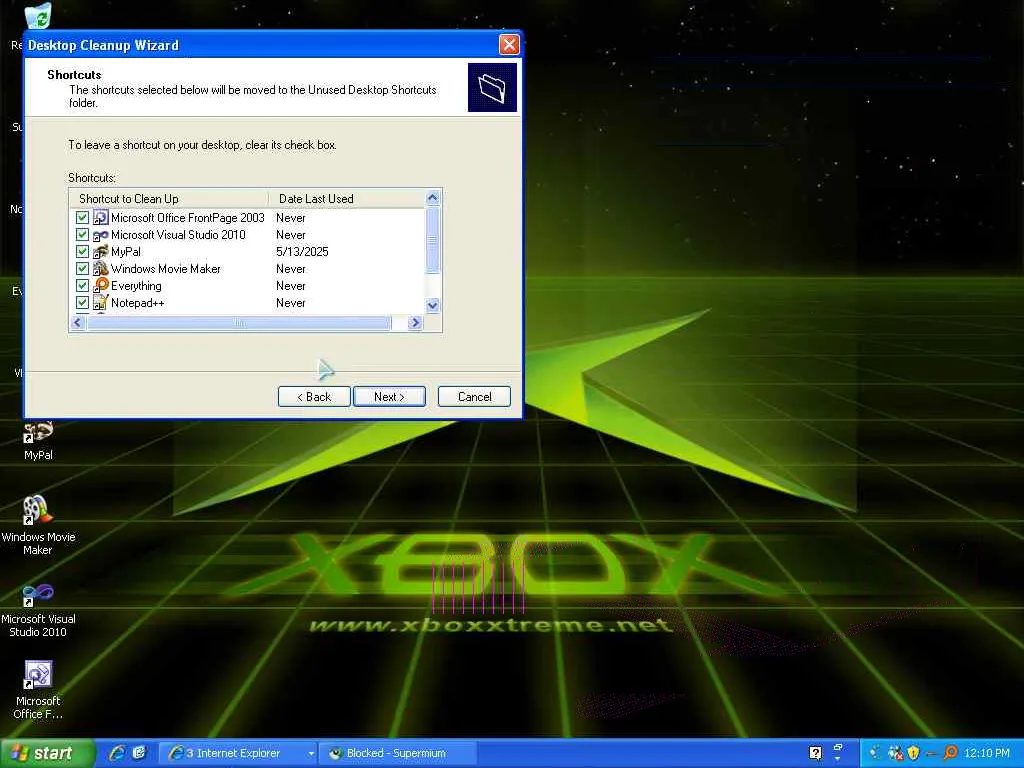Uncheck Windows Movie Maker checkbox
The height and width of the screenshot is (768, 1024).
82,268
